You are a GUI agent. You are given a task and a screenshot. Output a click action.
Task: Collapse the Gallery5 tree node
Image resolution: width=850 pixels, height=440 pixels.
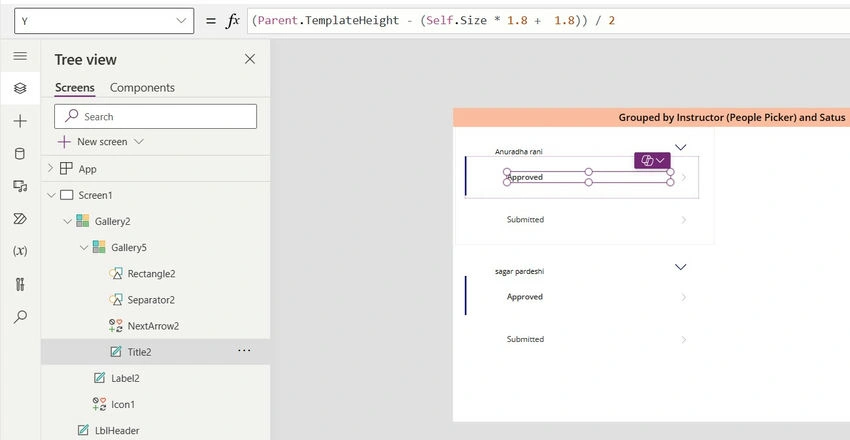pos(84,248)
